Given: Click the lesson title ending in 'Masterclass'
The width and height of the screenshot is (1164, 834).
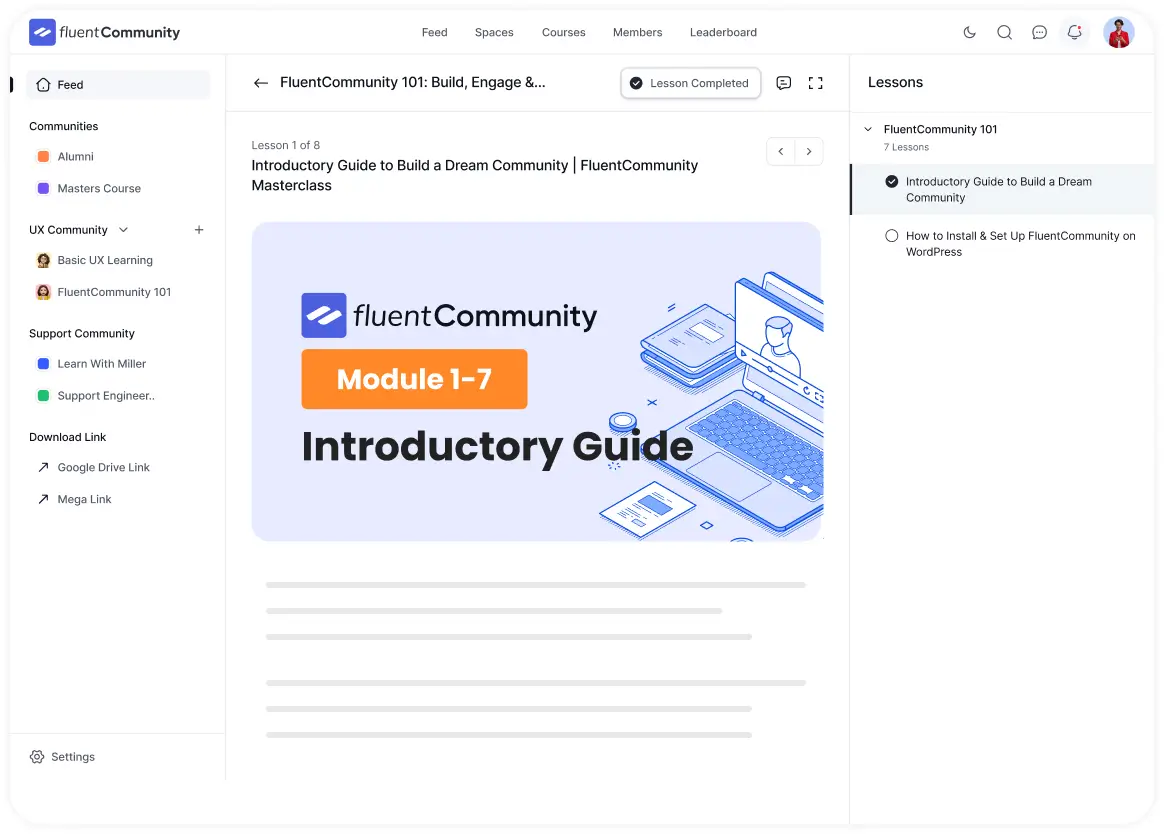Looking at the screenshot, I should (475, 175).
